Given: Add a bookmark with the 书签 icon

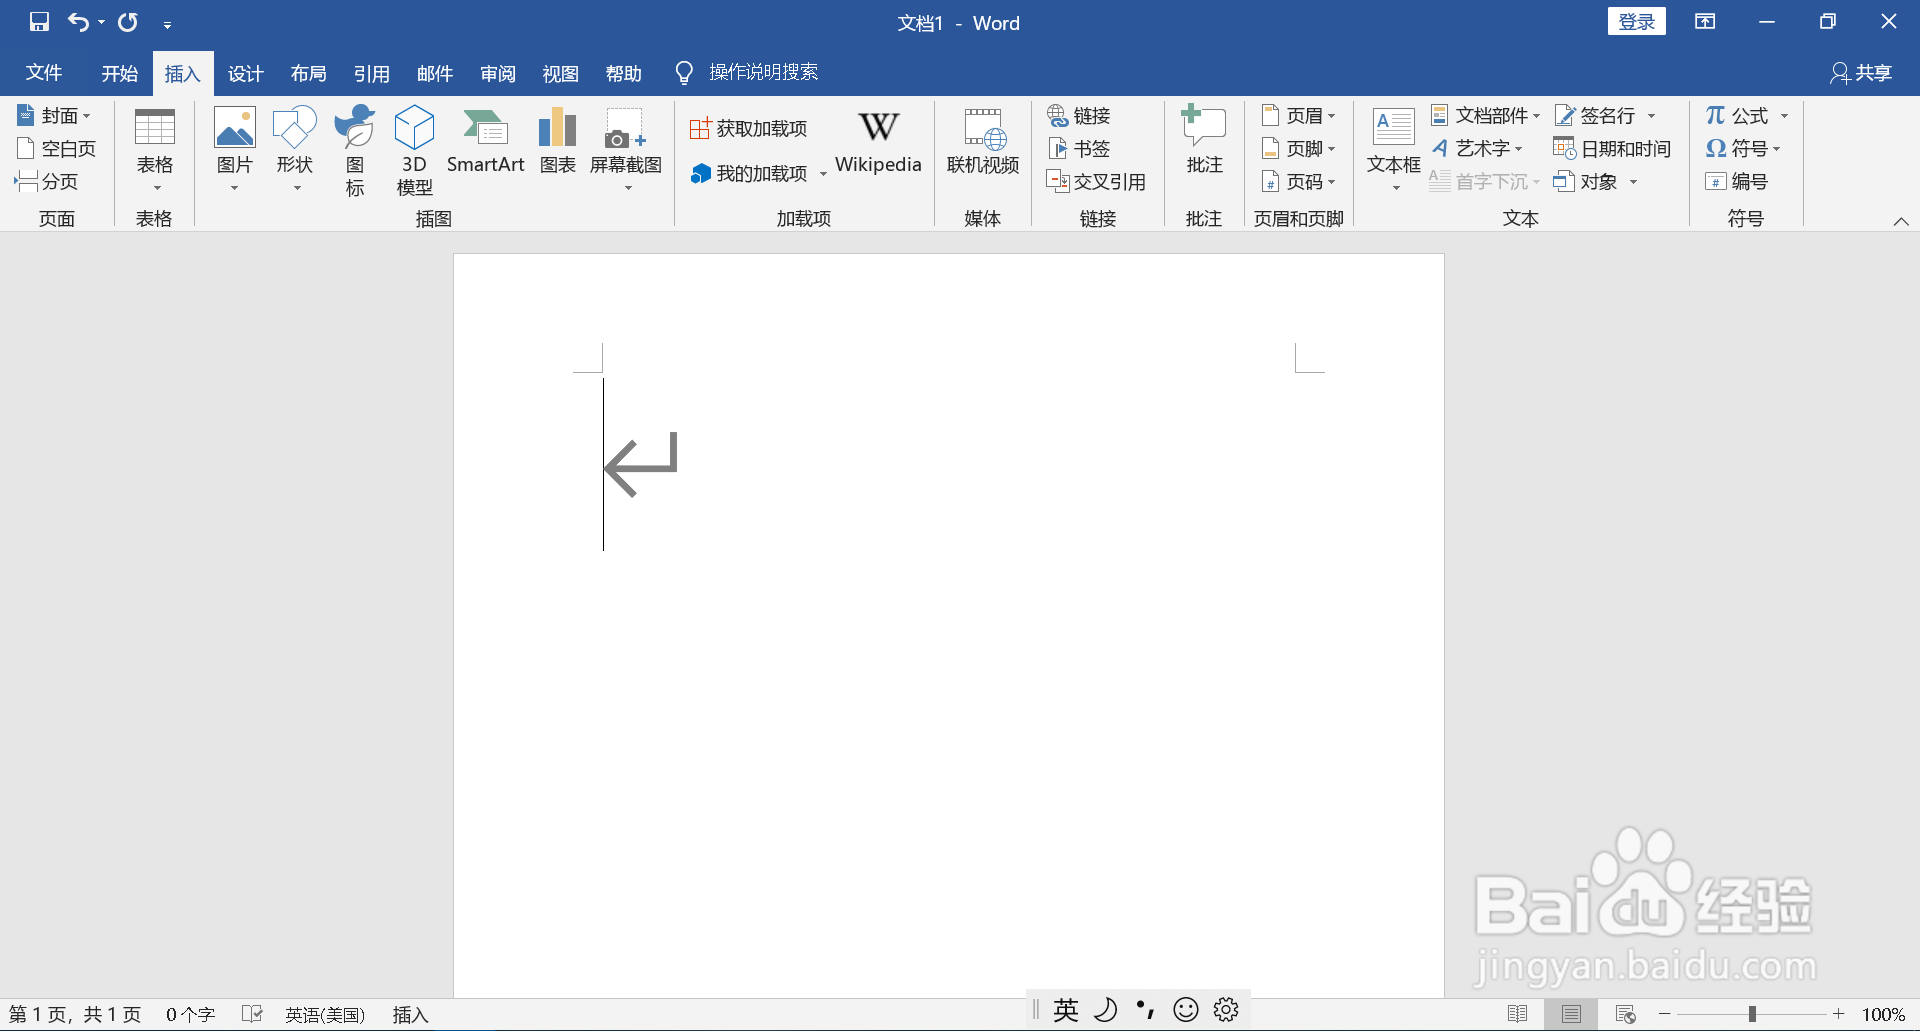Looking at the screenshot, I should pyautogui.click(x=1079, y=148).
